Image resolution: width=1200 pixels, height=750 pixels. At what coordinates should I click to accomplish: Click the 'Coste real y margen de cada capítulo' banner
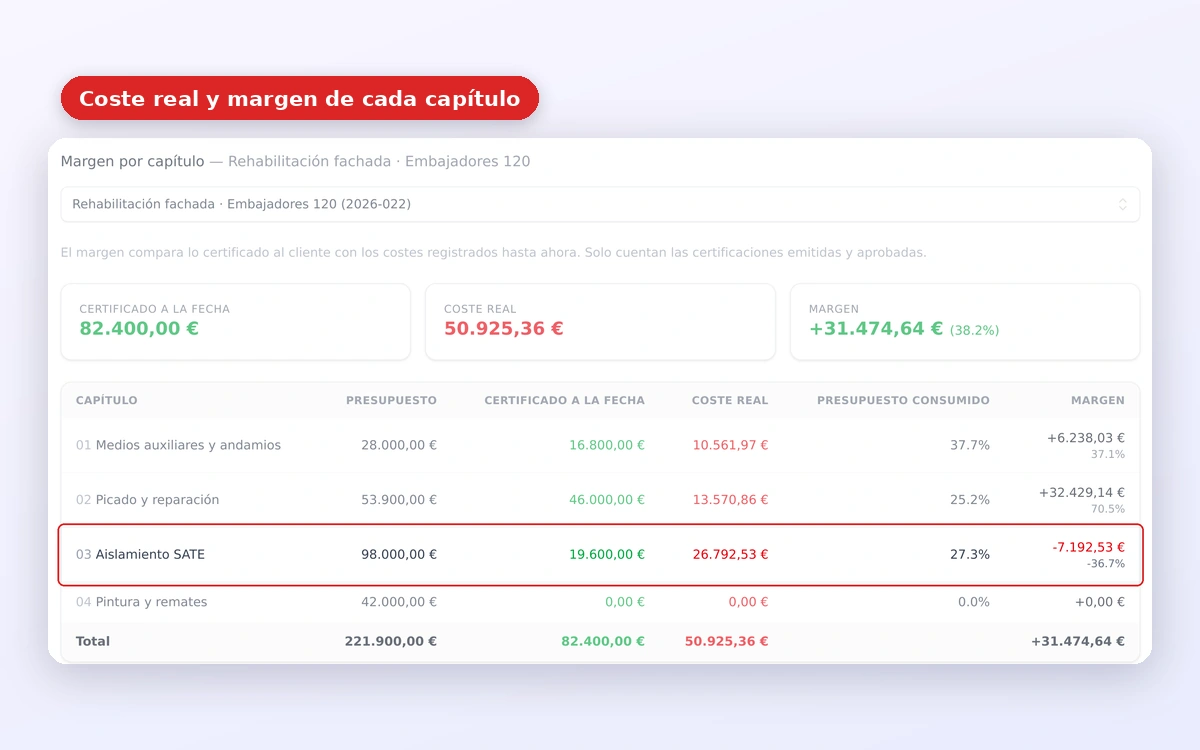tap(299, 99)
